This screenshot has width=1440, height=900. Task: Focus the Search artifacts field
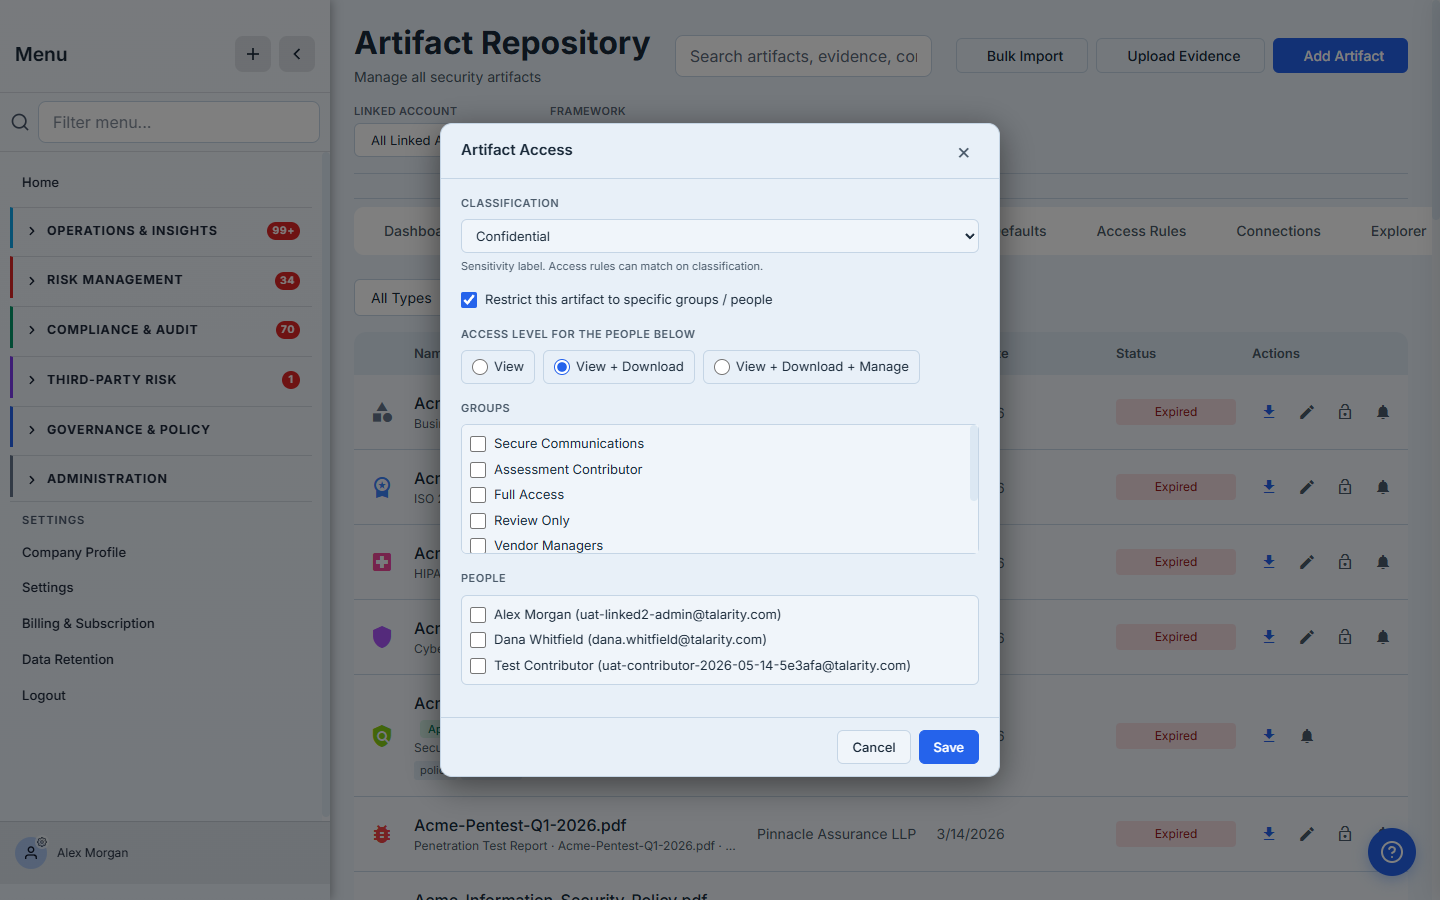pyautogui.click(x=803, y=56)
